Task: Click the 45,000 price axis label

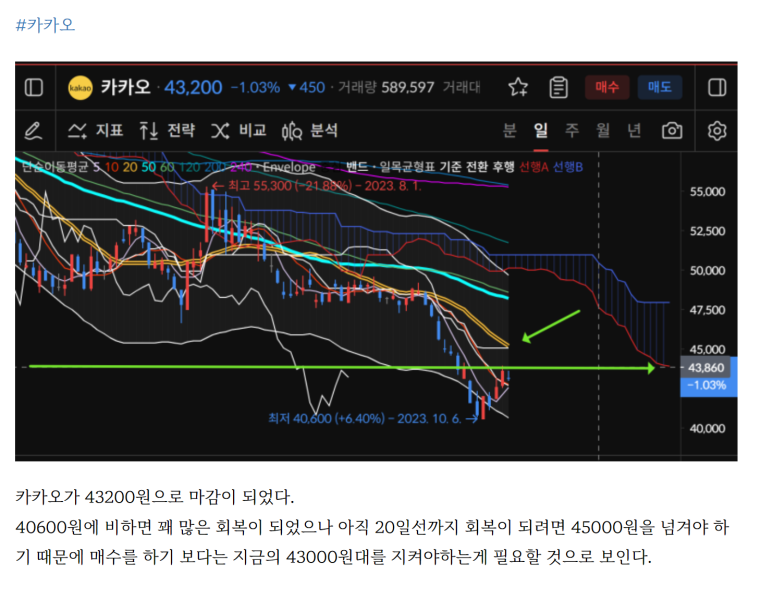Action: (707, 350)
